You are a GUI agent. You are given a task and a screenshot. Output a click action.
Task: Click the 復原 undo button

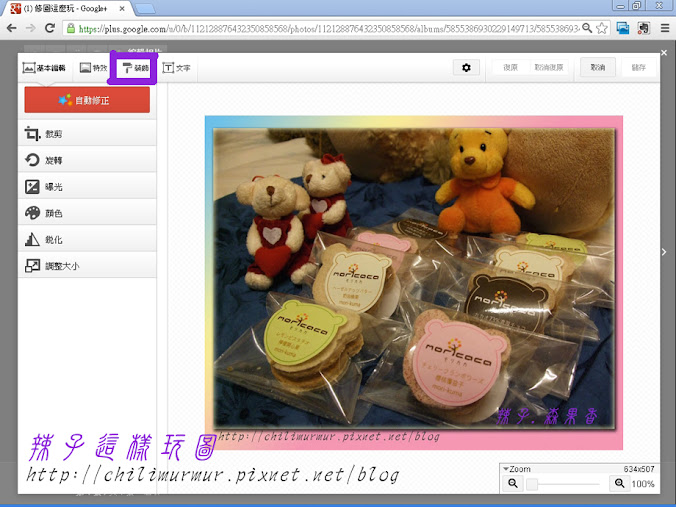coord(510,68)
